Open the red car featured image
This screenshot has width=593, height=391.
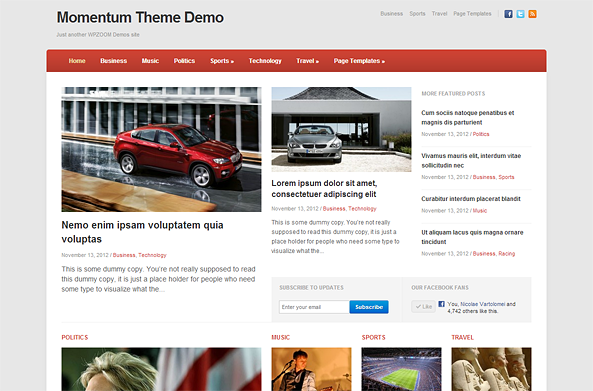161,149
